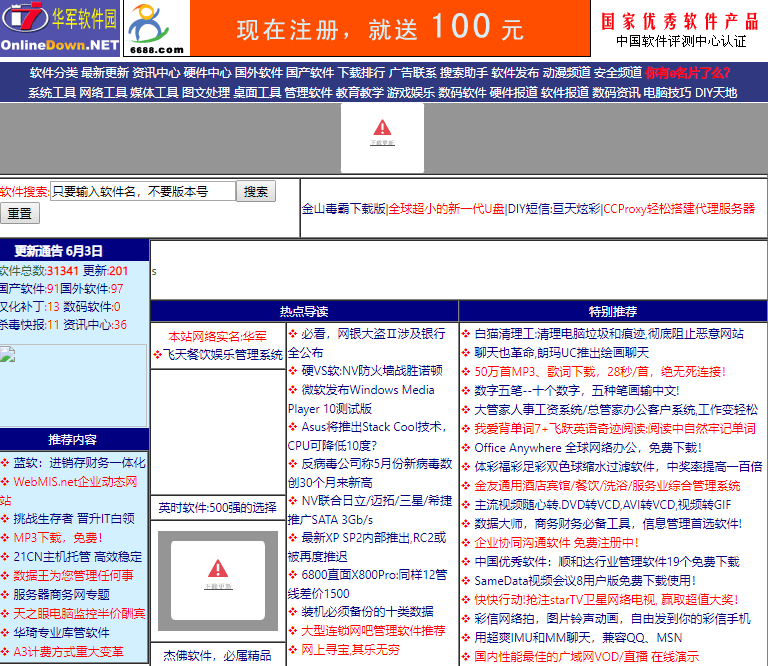Screen dimensions: 768x666
Task: Open 图文处理 category link
Action: (x=206, y=93)
